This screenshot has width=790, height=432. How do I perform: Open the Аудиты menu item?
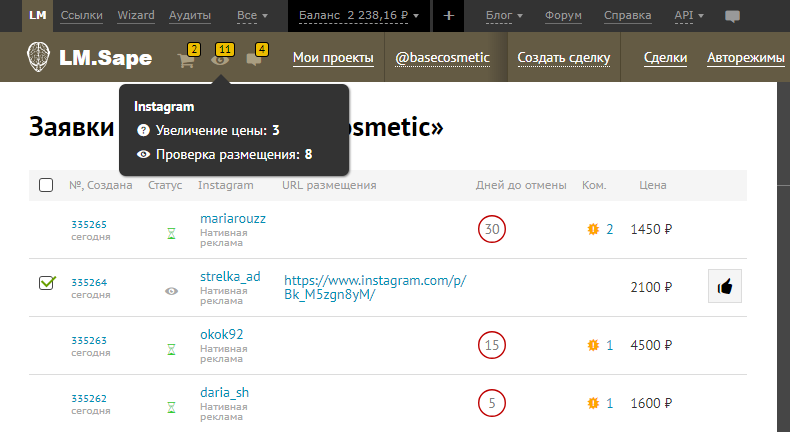point(189,16)
